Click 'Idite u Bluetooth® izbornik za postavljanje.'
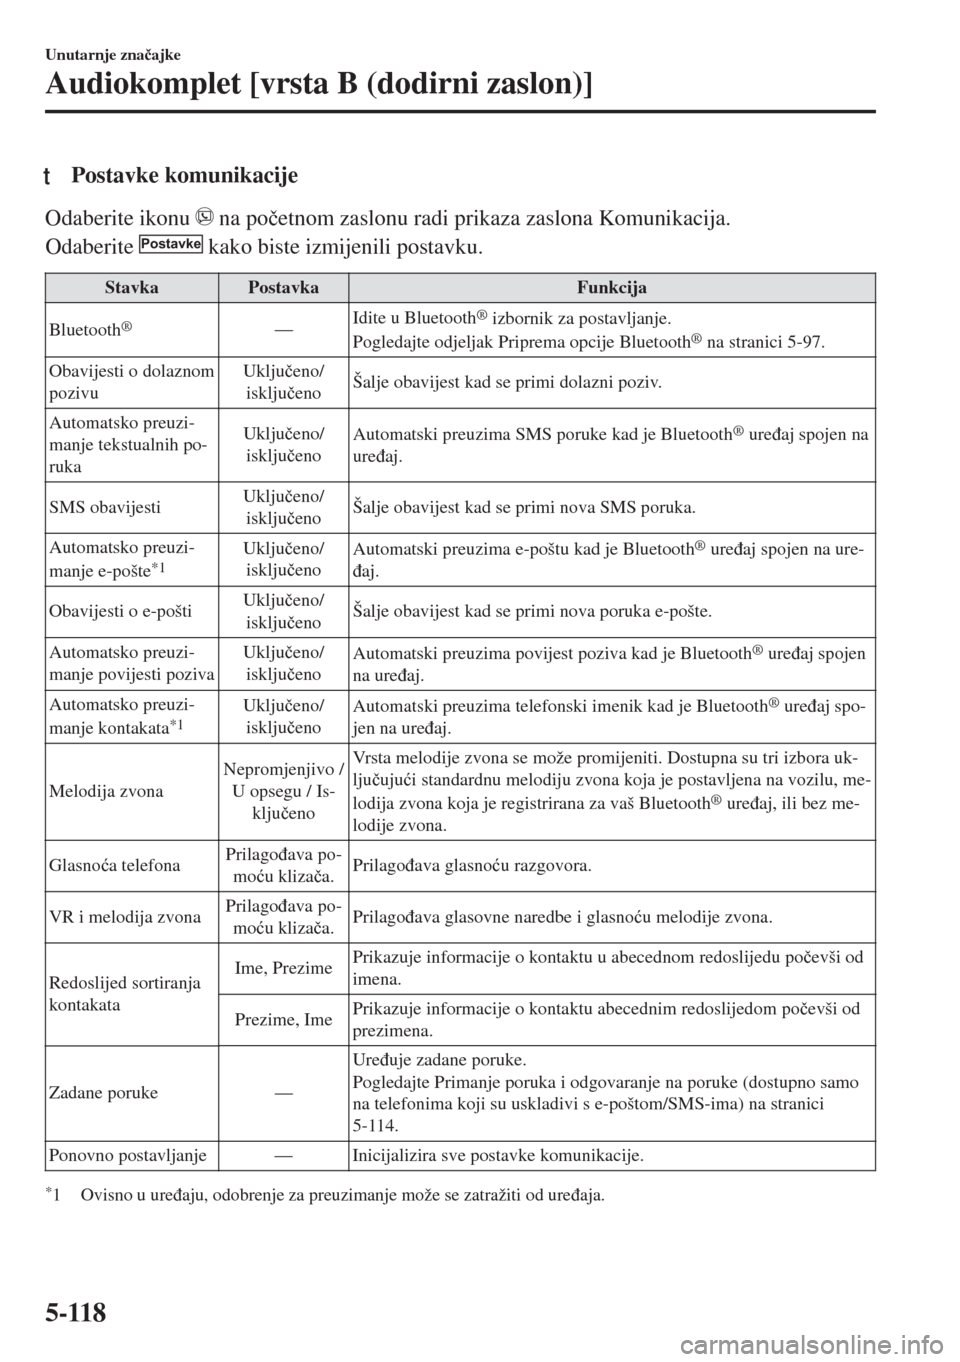The width and height of the screenshot is (960, 1362). click(512, 319)
